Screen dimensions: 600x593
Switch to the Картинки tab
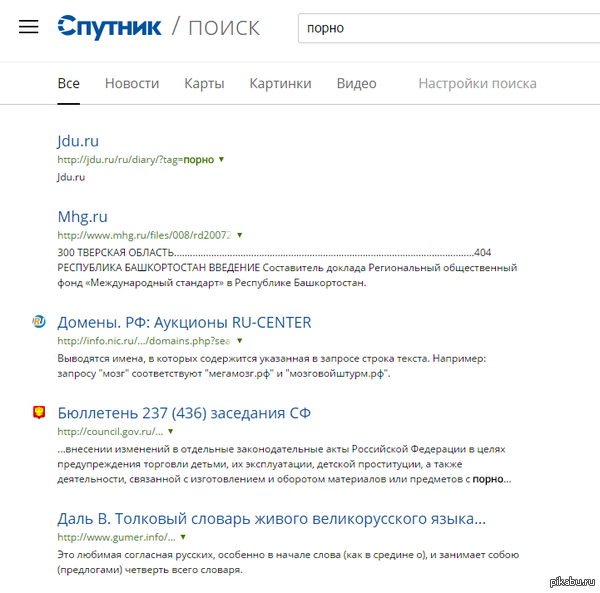point(280,83)
